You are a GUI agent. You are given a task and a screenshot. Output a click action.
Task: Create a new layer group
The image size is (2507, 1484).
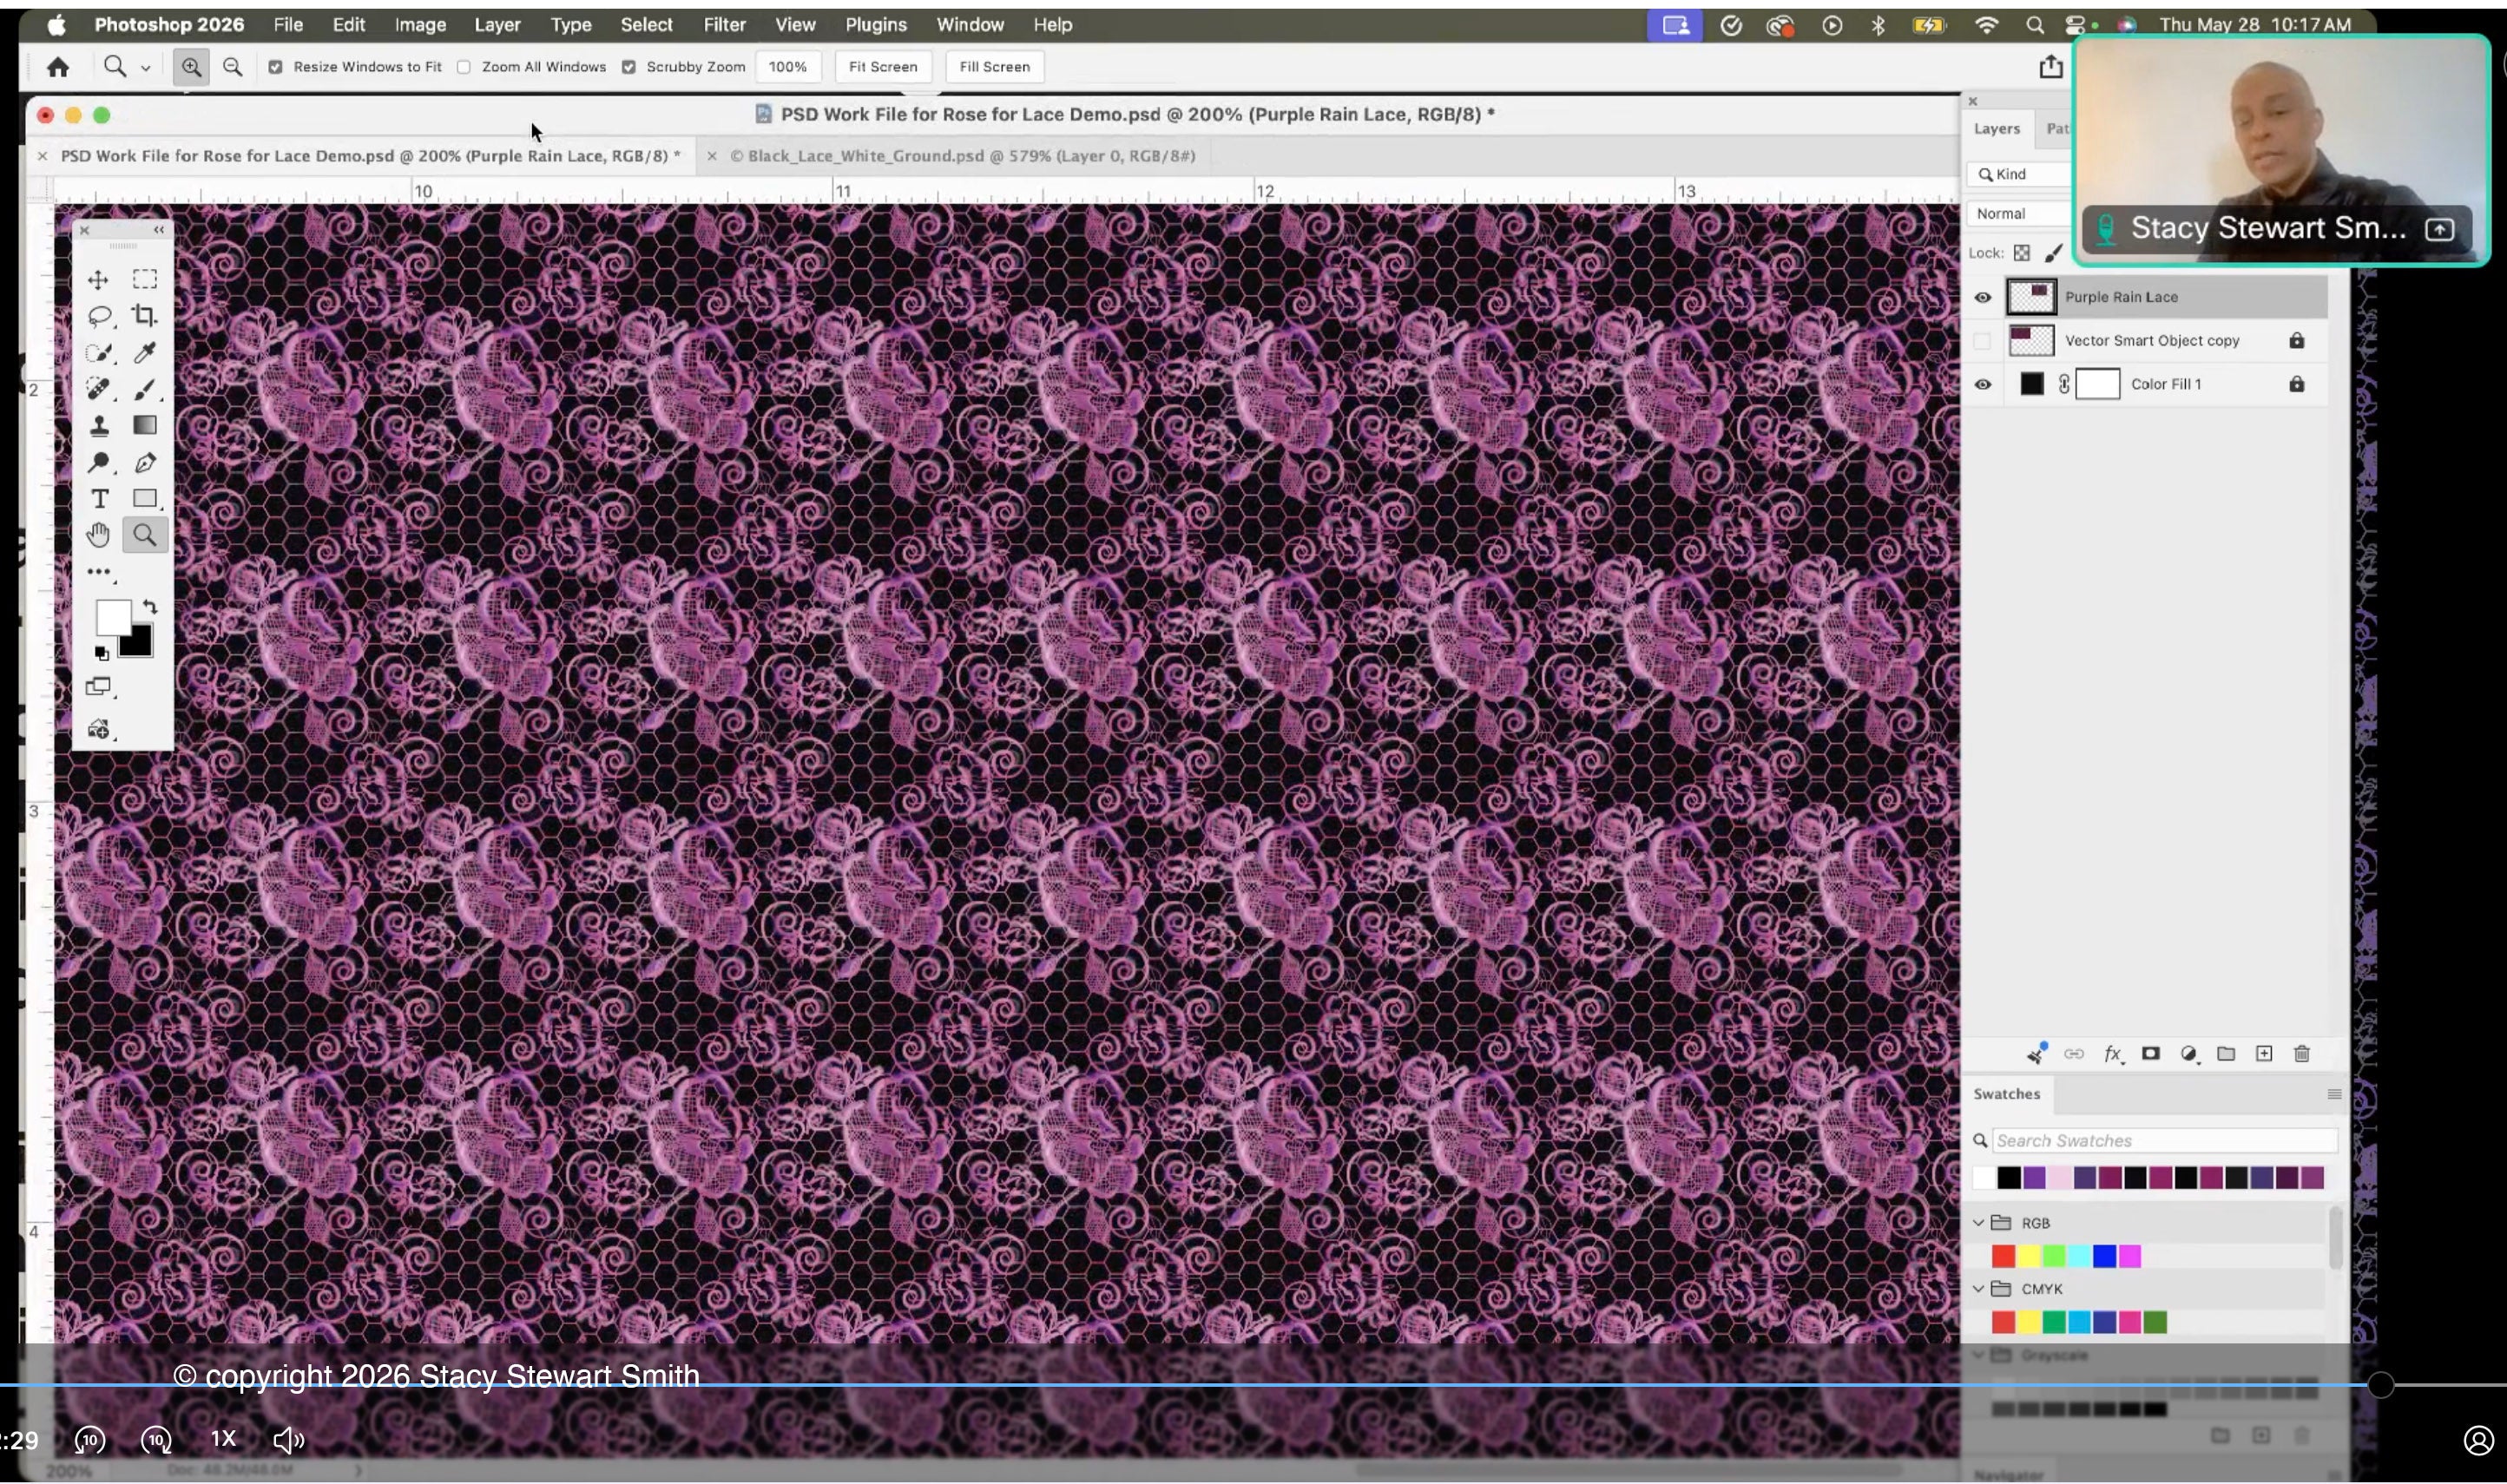tap(2226, 1054)
